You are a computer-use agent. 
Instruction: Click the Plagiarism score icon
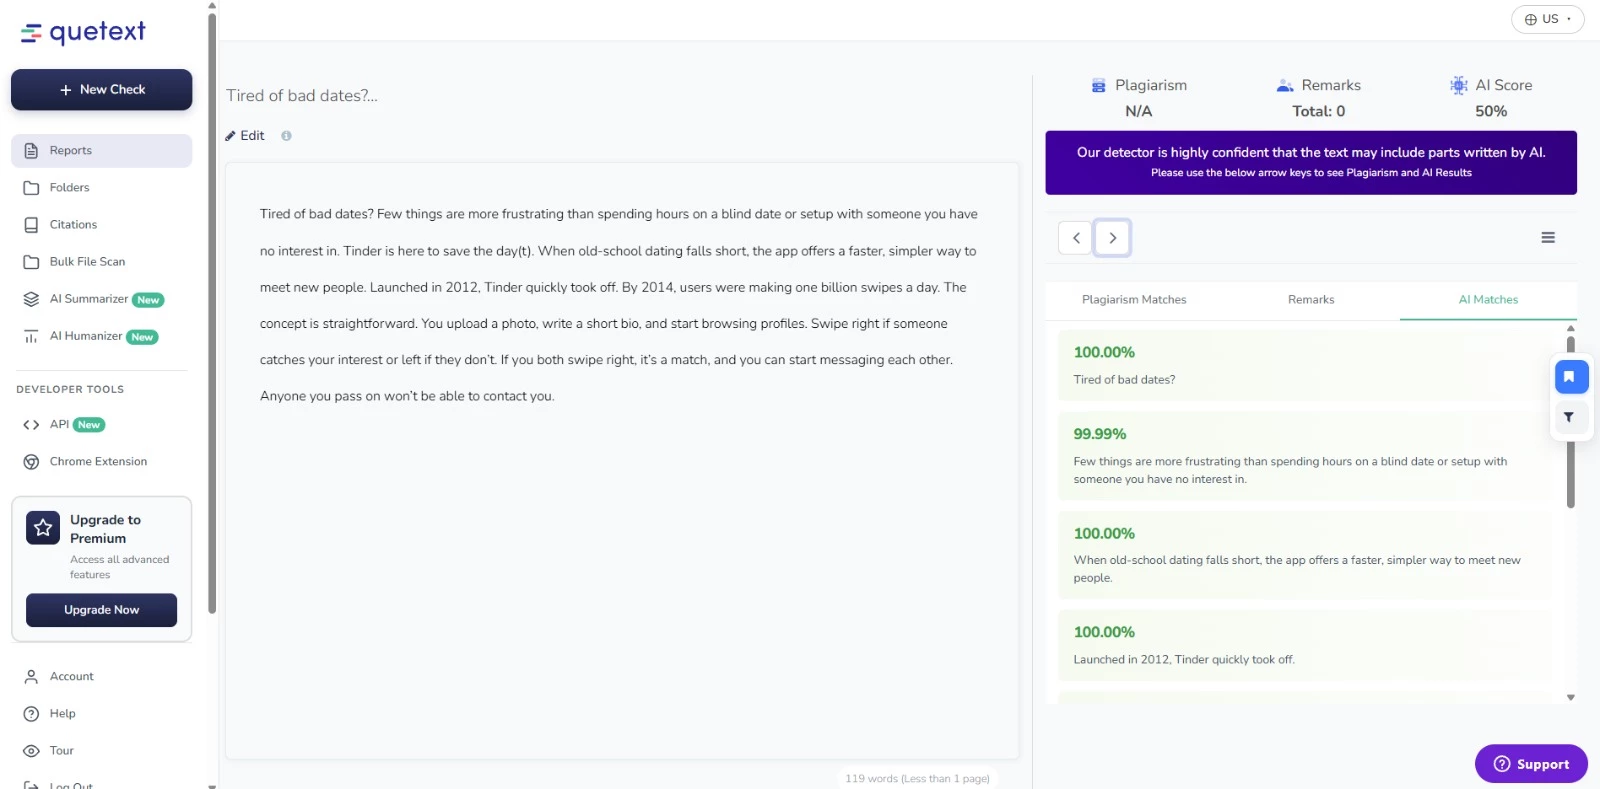(x=1099, y=86)
